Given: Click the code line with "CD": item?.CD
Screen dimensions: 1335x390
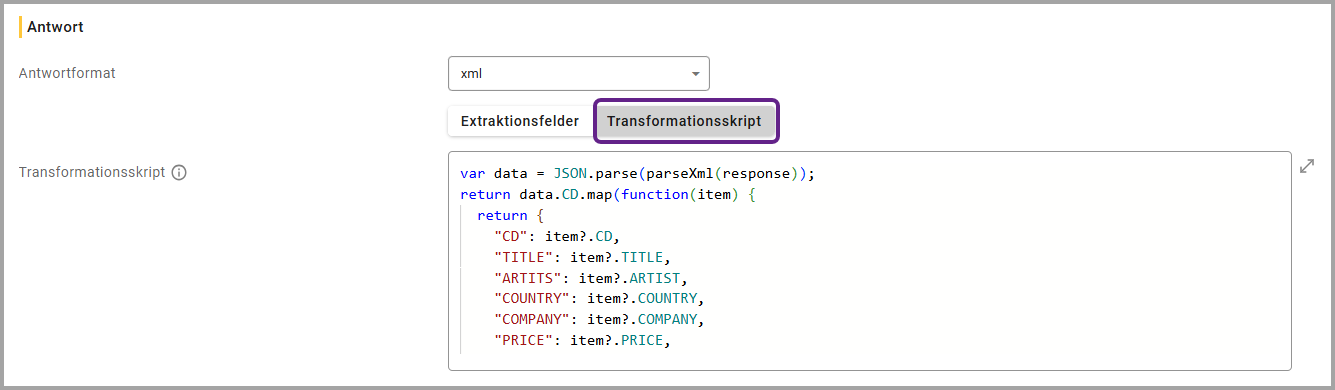Looking at the screenshot, I should pyautogui.click(x=556, y=236).
